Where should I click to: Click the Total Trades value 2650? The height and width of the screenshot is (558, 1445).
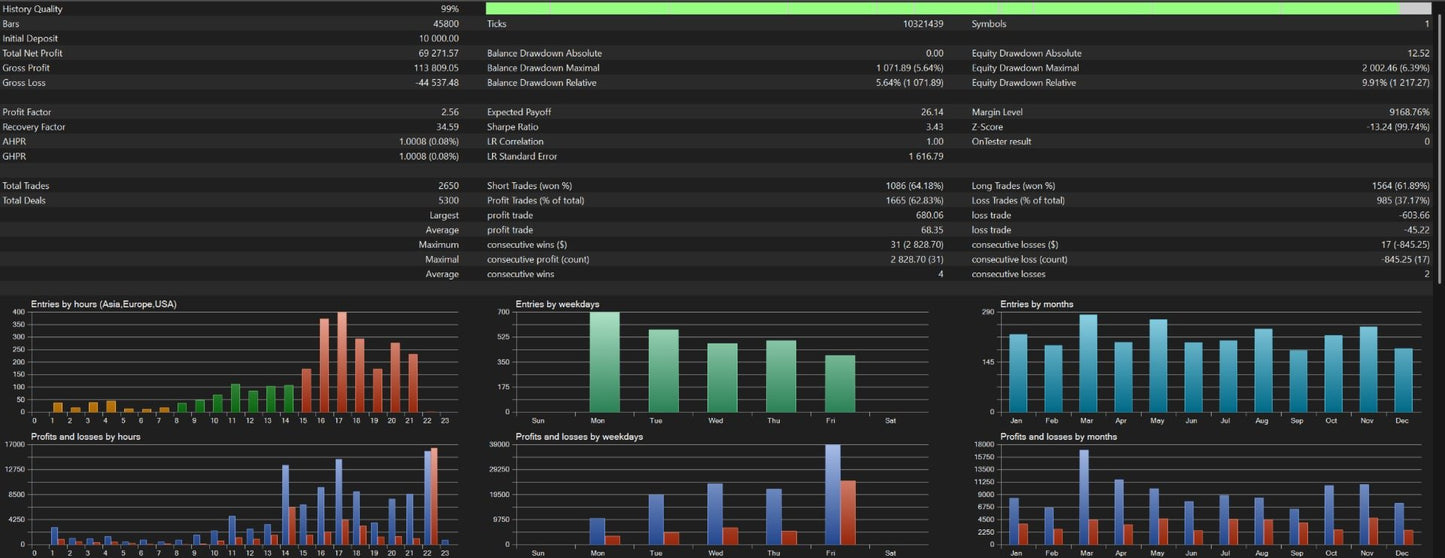point(448,186)
